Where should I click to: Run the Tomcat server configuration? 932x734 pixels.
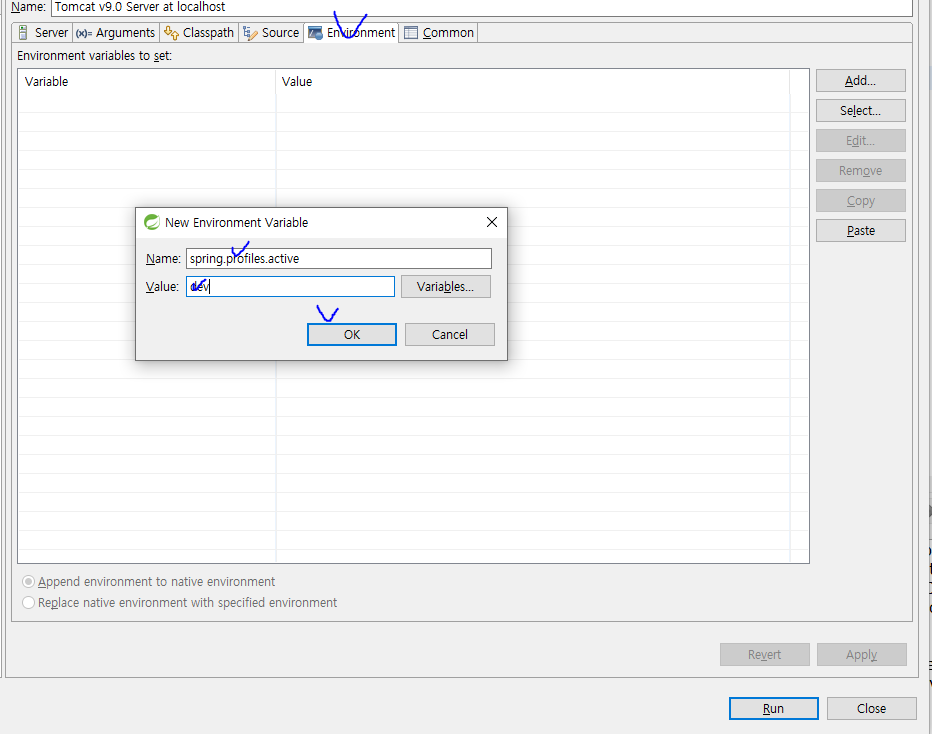pyautogui.click(x=773, y=708)
